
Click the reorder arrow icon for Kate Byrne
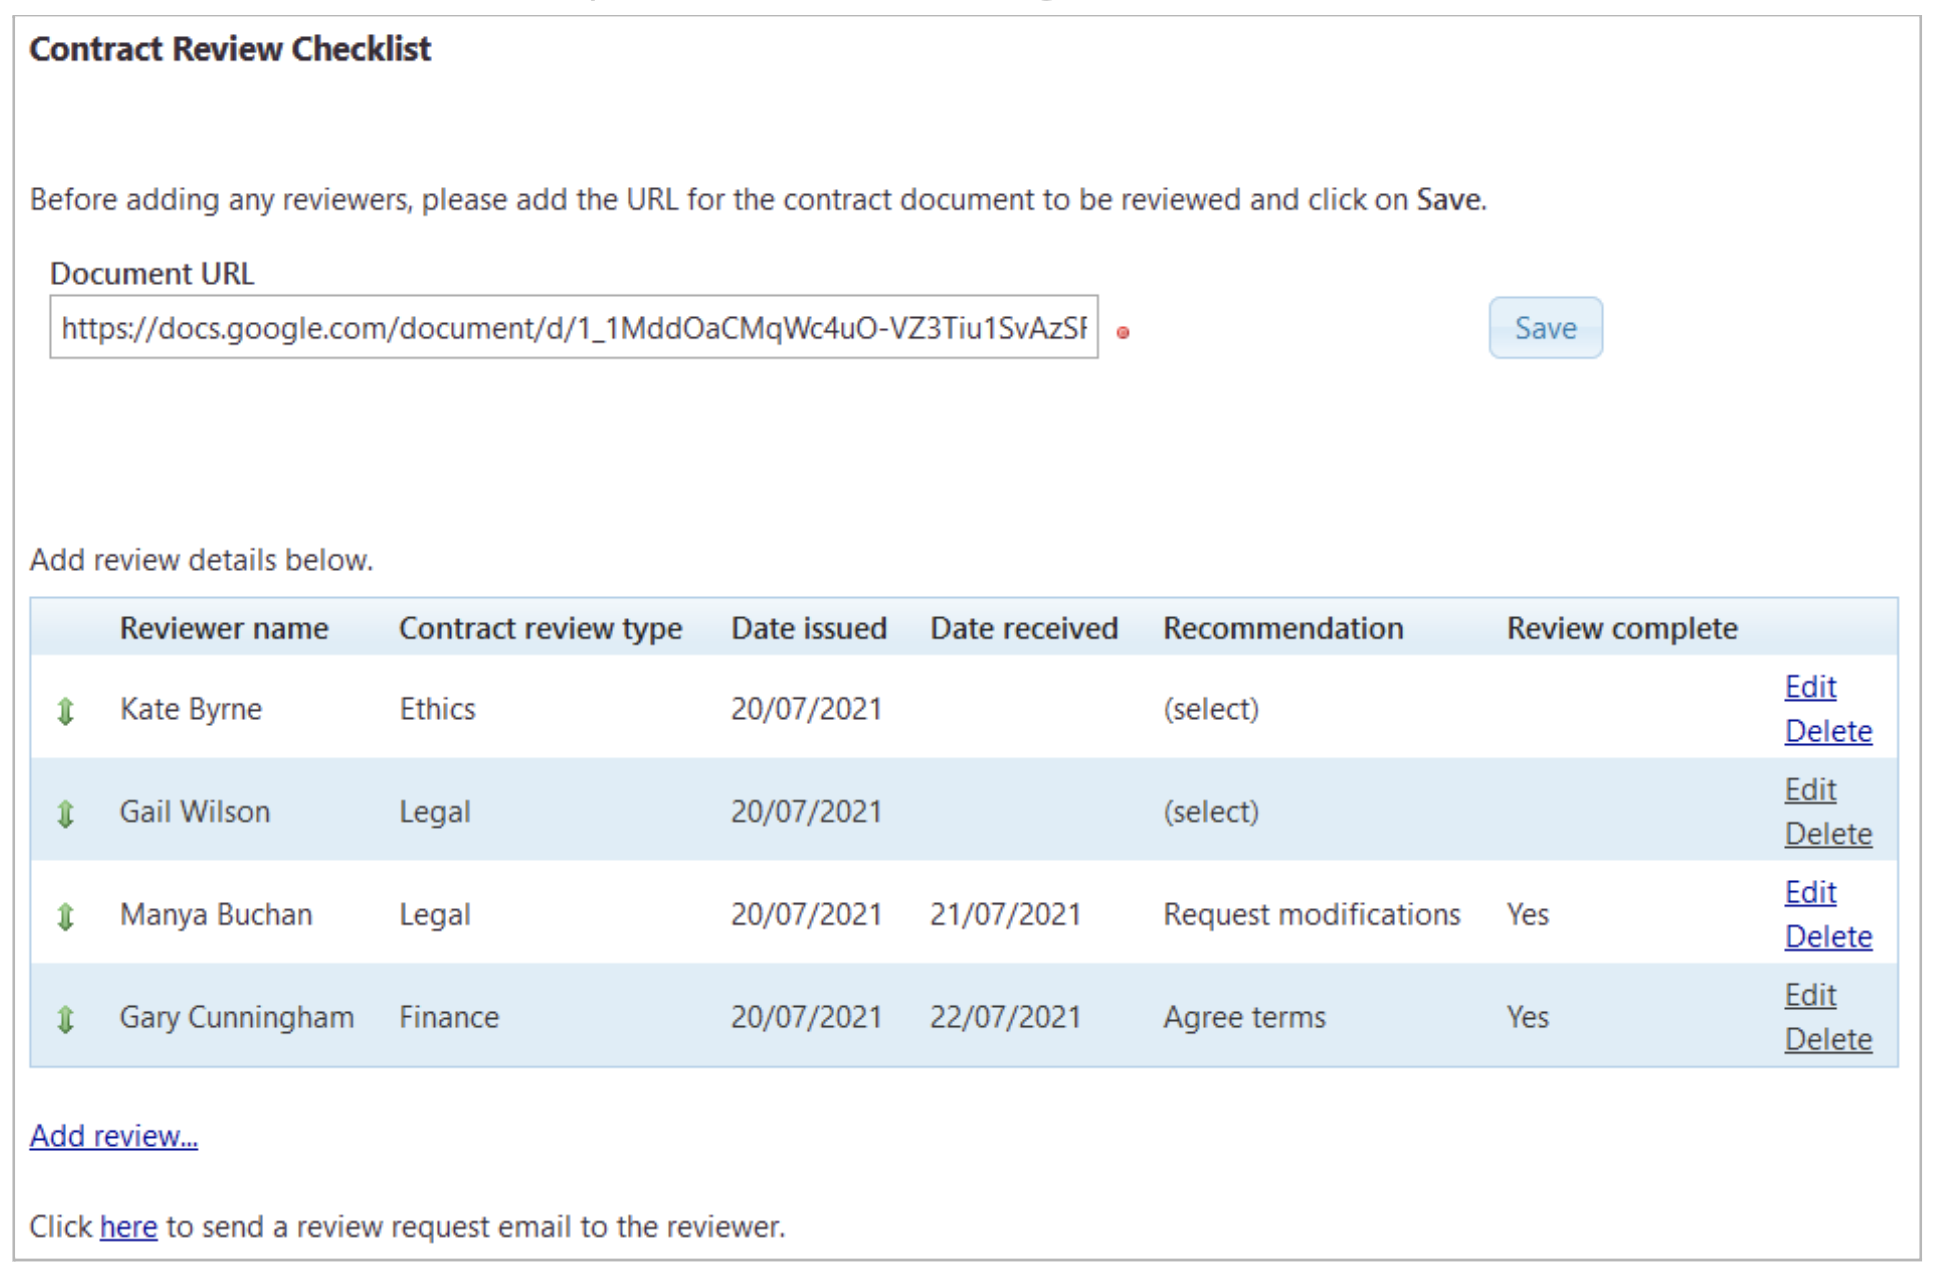(66, 711)
